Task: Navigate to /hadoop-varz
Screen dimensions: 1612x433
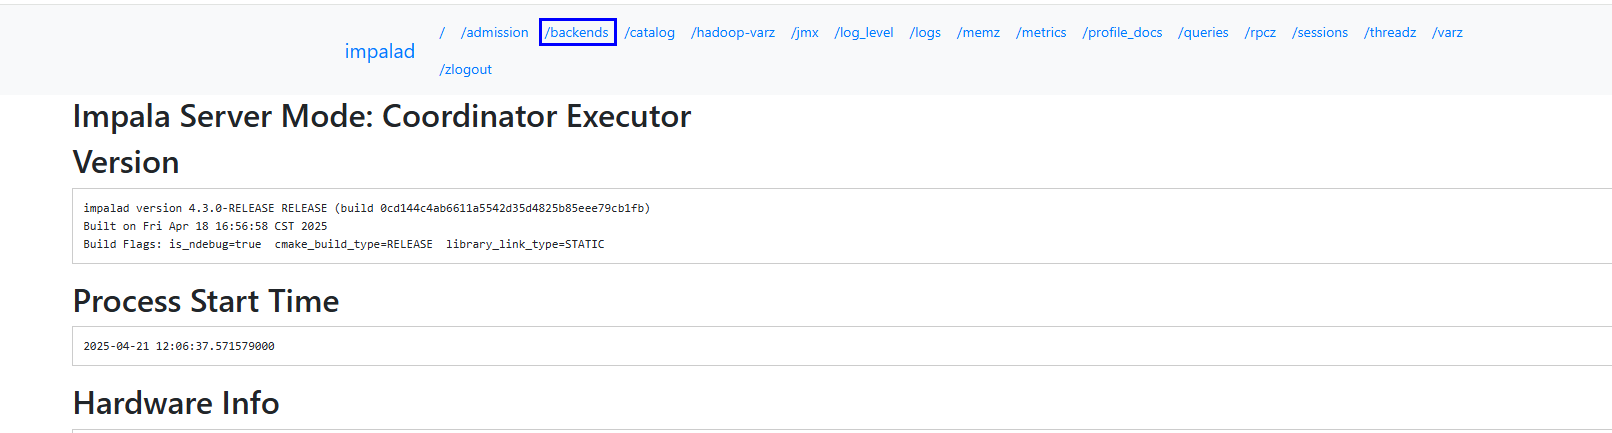Action: click(733, 32)
